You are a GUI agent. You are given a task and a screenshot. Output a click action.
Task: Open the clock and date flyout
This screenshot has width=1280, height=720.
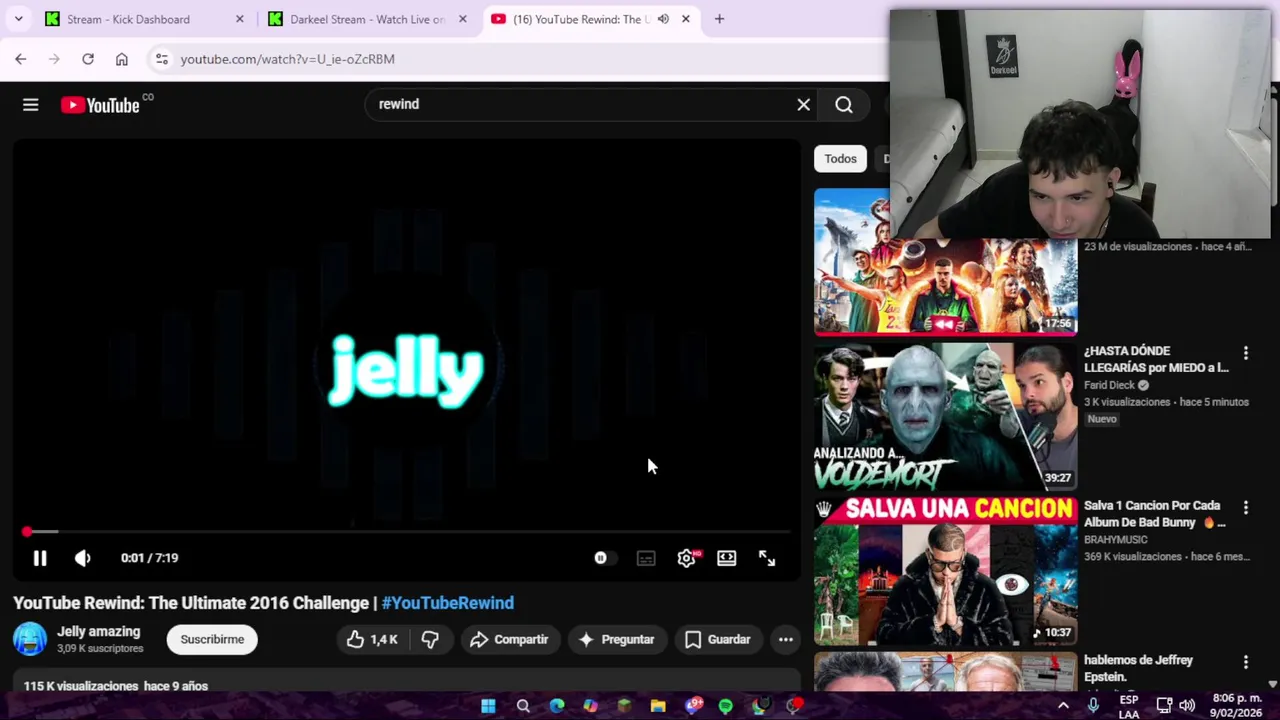pos(1237,706)
